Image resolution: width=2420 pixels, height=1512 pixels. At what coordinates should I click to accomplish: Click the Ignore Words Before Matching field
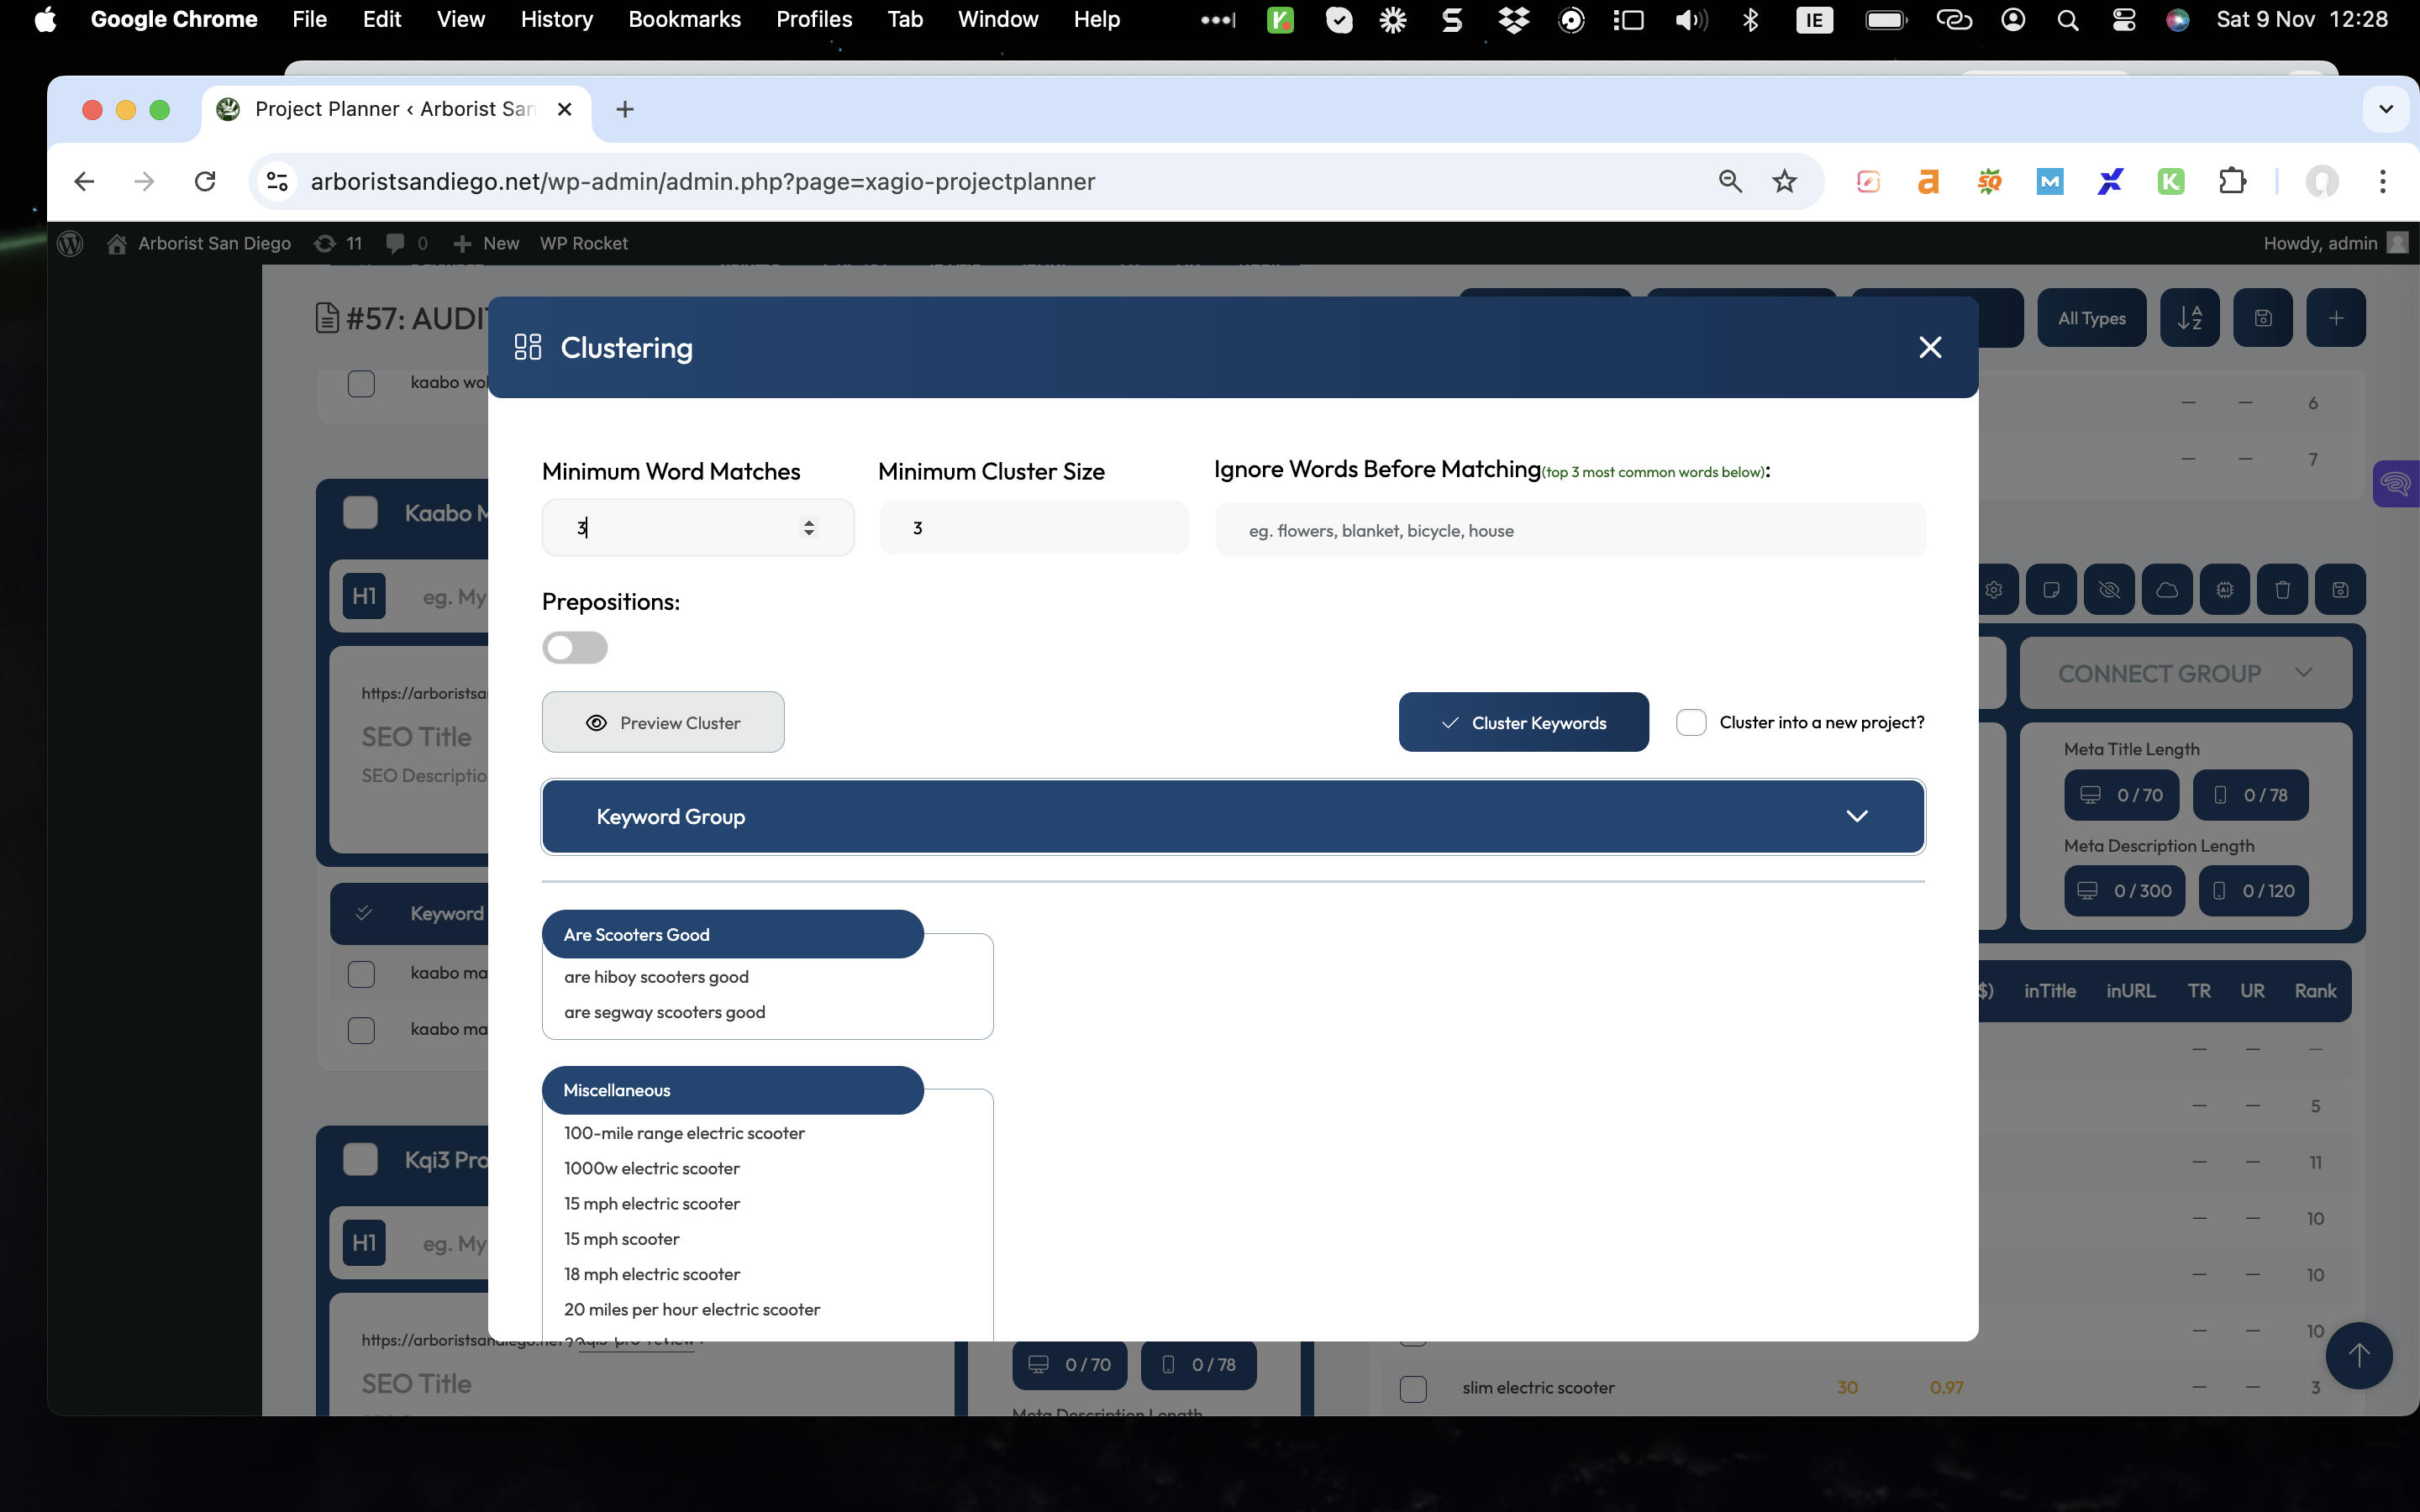(1570, 530)
